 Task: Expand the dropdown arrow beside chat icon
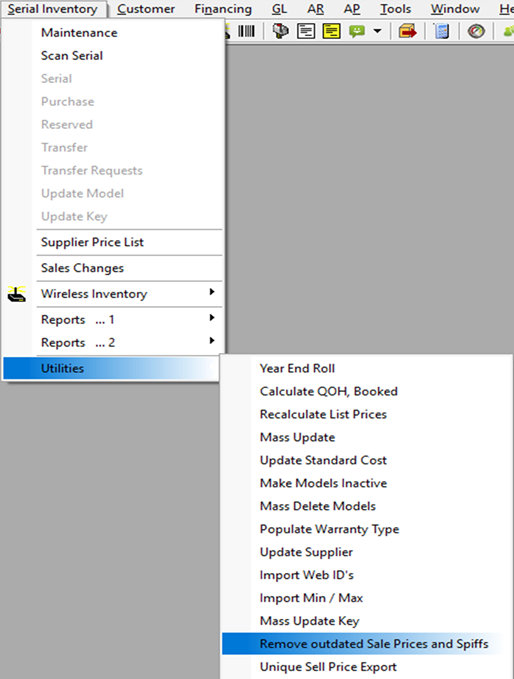(377, 31)
